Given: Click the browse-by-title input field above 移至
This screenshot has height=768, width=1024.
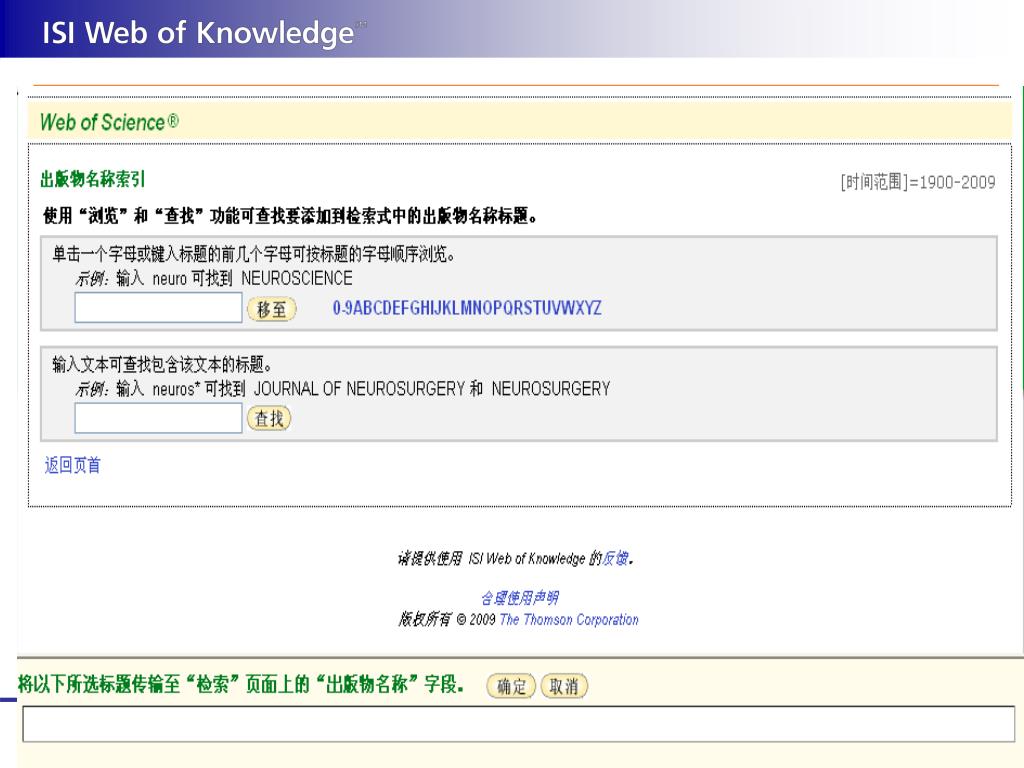Looking at the screenshot, I should point(158,308).
